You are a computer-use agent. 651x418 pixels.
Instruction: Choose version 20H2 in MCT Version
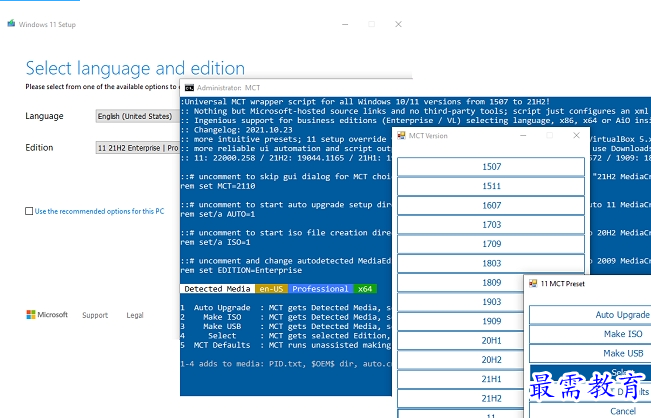click(x=461, y=360)
